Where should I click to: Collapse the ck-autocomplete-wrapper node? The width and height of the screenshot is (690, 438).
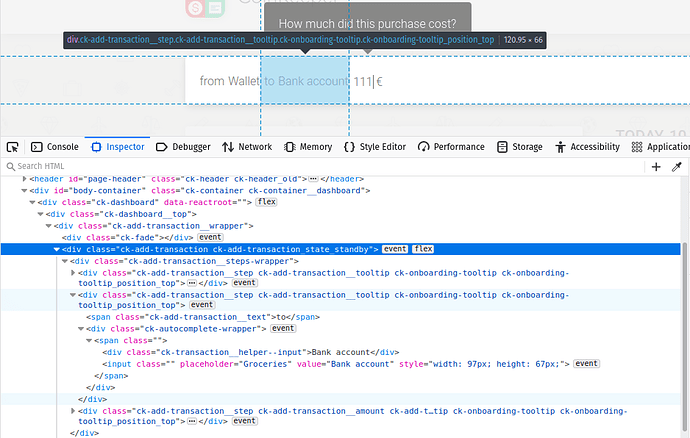[81, 329]
